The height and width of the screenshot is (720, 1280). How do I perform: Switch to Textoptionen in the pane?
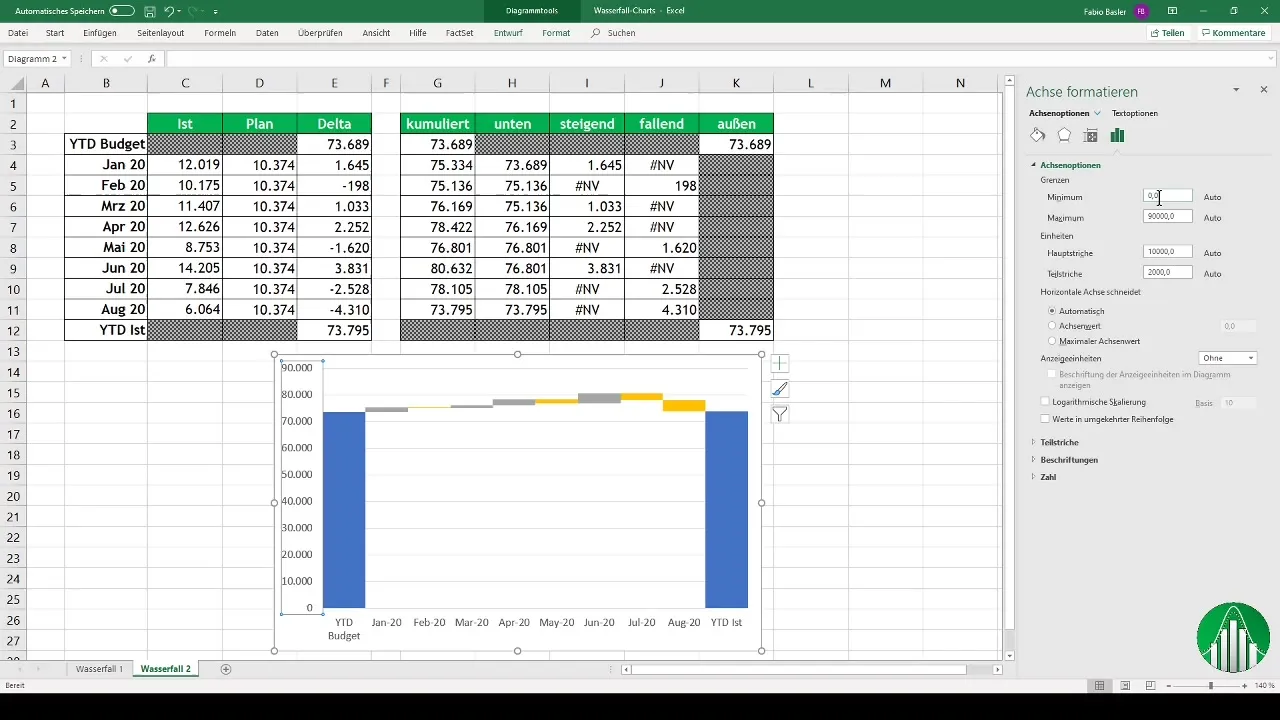point(1135,113)
